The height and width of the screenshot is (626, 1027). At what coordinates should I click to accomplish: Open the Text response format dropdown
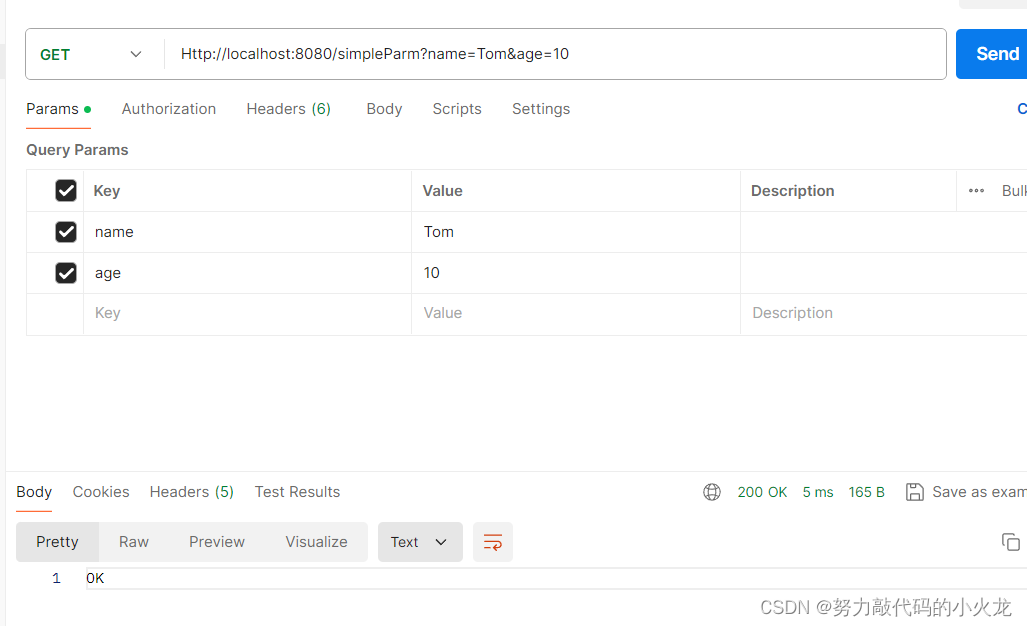click(419, 541)
